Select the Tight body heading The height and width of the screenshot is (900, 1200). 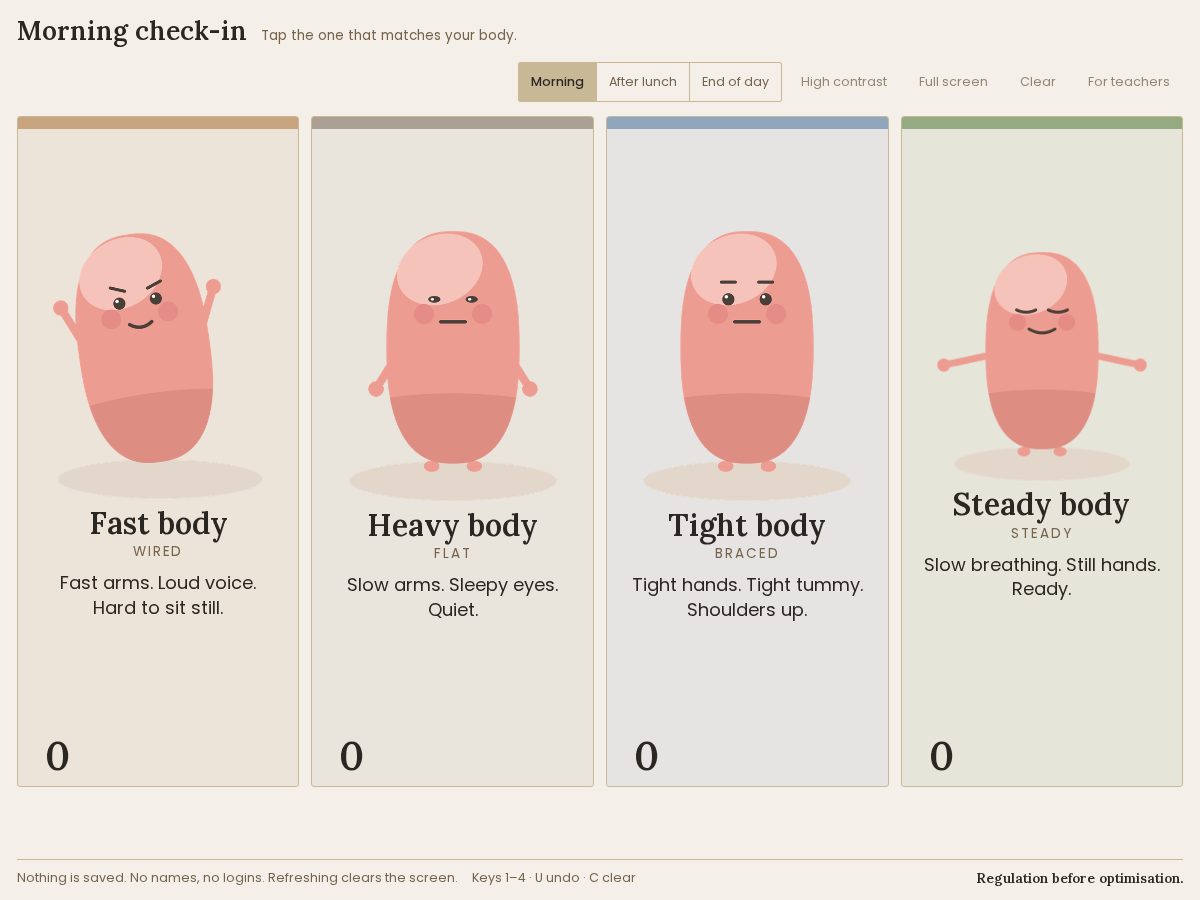pyautogui.click(x=747, y=525)
